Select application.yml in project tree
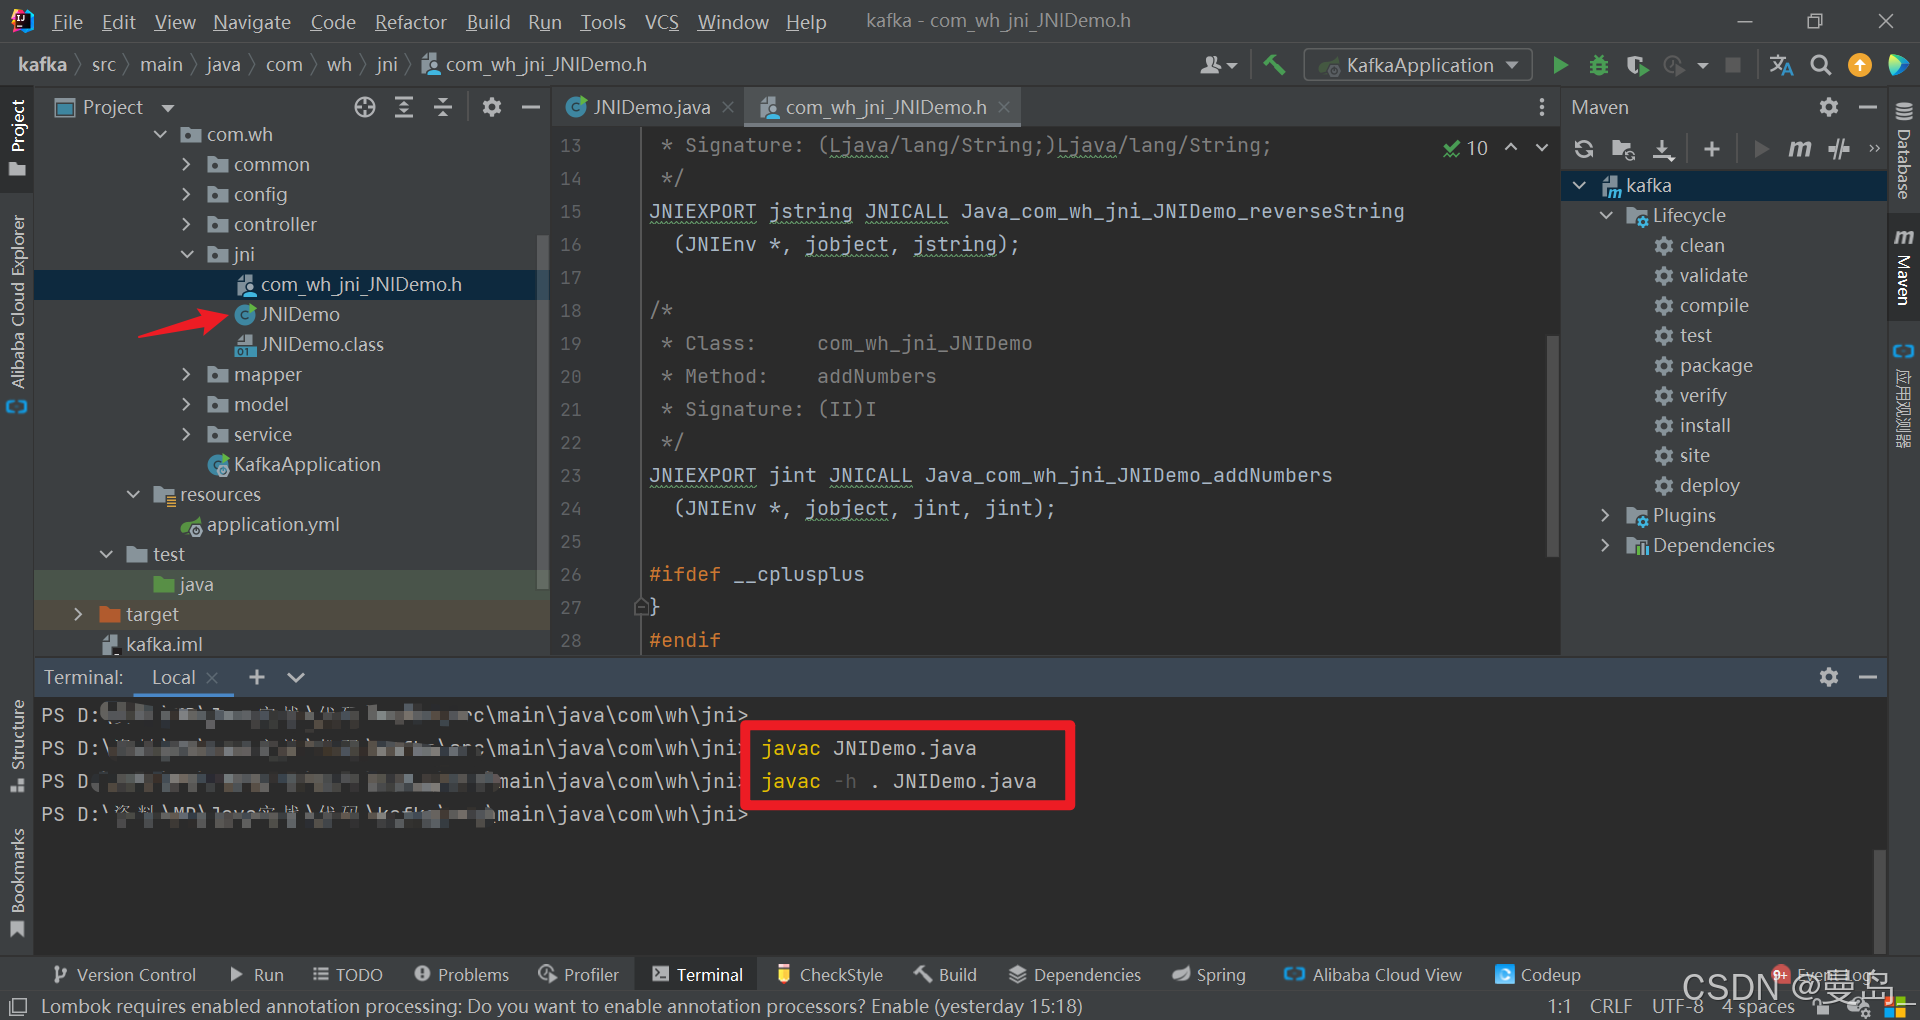Image resolution: width=1920 pixels, height=1020 pixels. [x=273, y=524]
